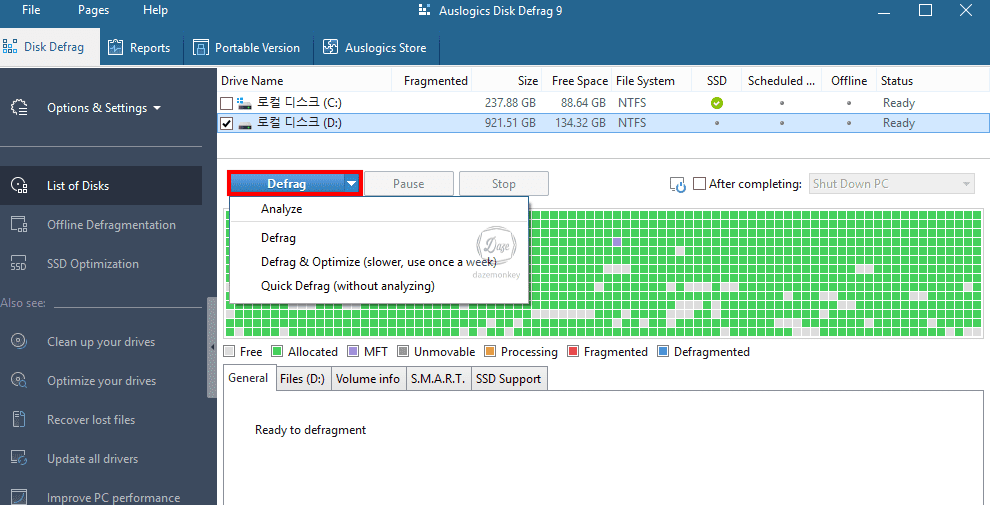Click the Free legend color swatch
The image size is (990, 505).
pyautogui.click(x=229, y=351)
